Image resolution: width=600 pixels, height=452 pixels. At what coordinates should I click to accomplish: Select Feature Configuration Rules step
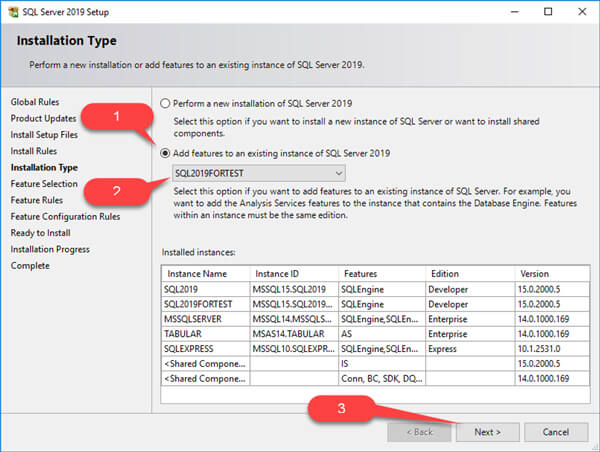(x=65, y=217)
